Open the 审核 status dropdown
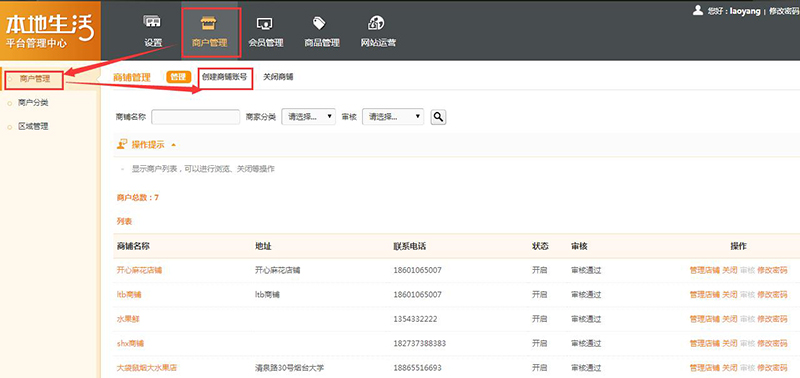The width and height of the screenshot is (800, 378). 393,117
